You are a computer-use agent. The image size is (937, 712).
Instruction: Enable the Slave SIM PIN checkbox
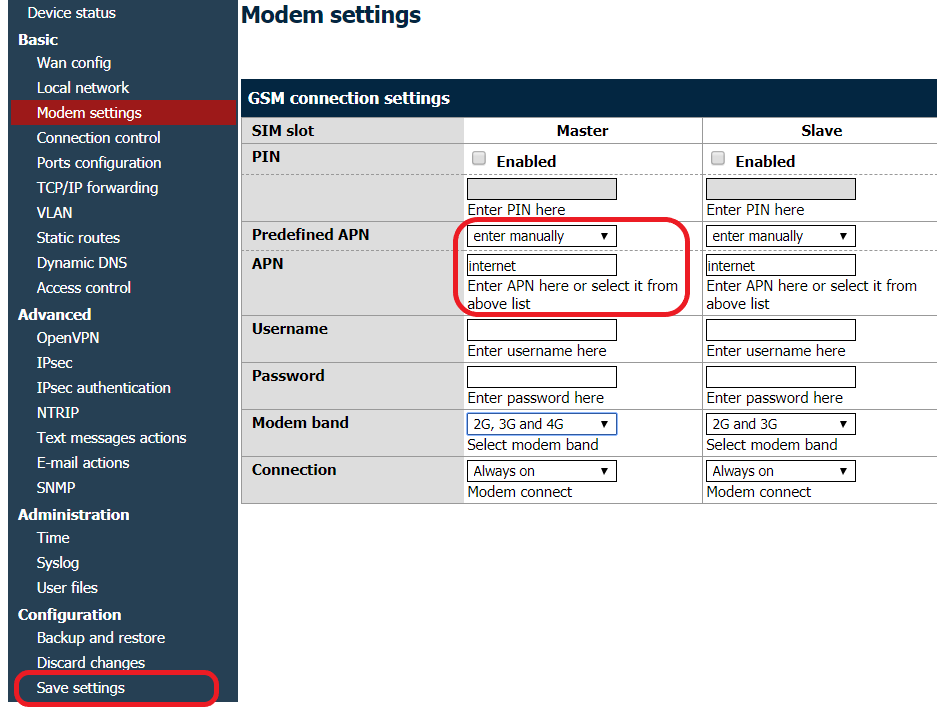click(718, 159)
